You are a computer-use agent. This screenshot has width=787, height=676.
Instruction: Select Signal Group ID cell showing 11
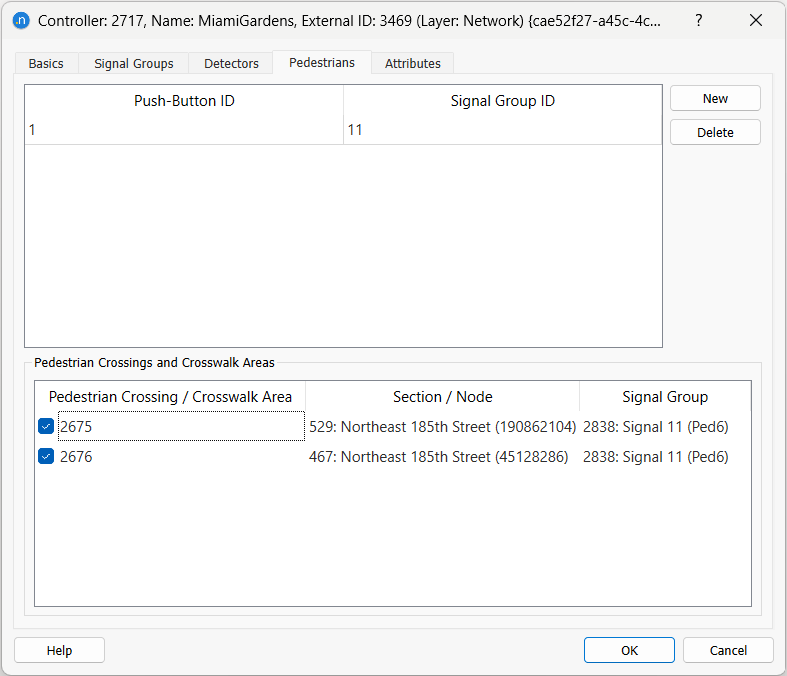[502, 130]
